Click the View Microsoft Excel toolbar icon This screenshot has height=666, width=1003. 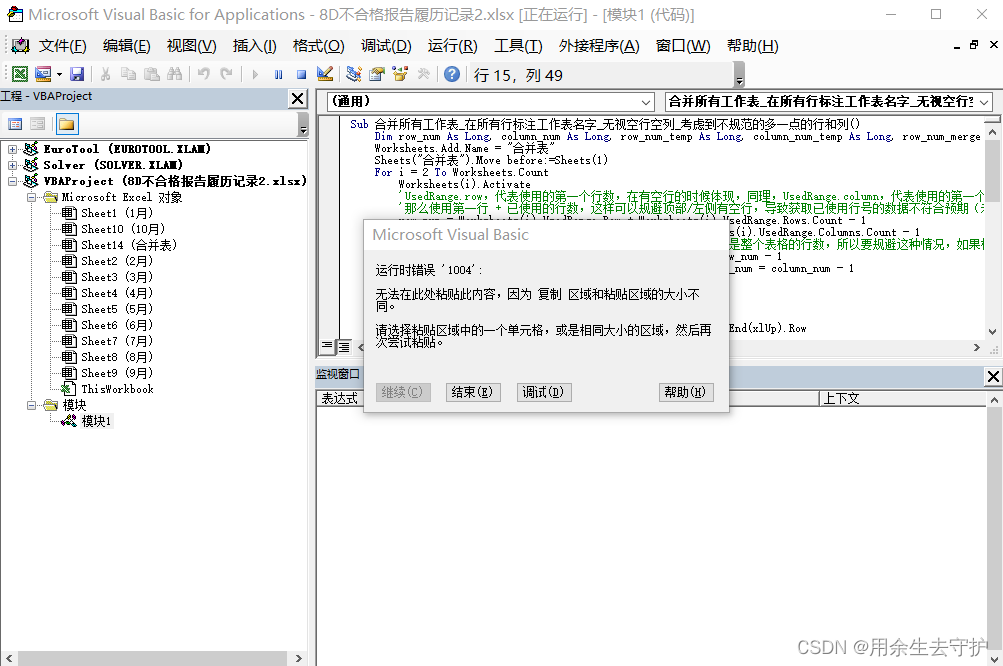coord(20,74)
